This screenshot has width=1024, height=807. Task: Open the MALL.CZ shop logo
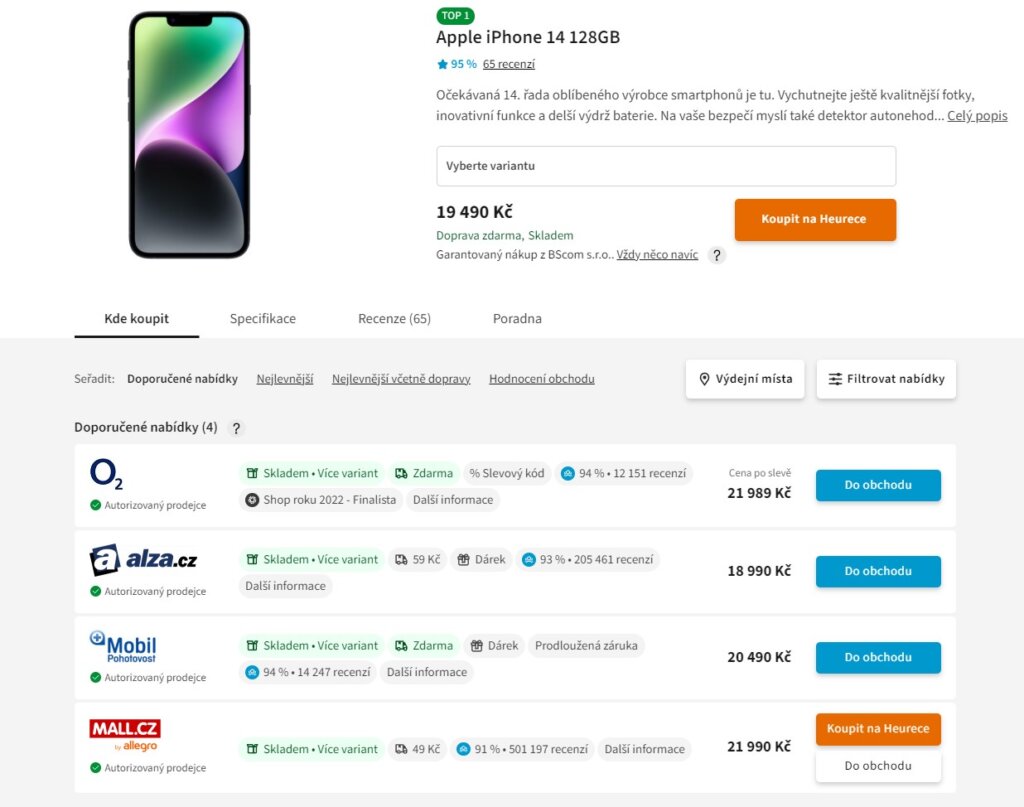click(125, 735)
